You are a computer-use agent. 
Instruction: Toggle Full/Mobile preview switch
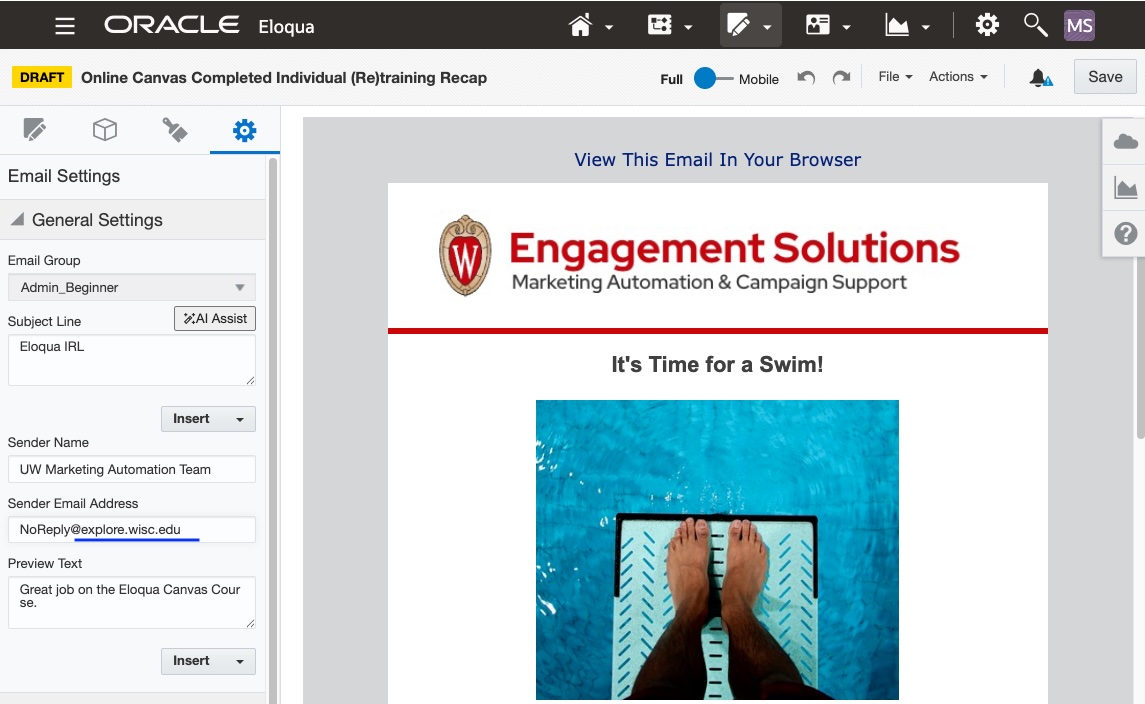[x=713, y=78]
